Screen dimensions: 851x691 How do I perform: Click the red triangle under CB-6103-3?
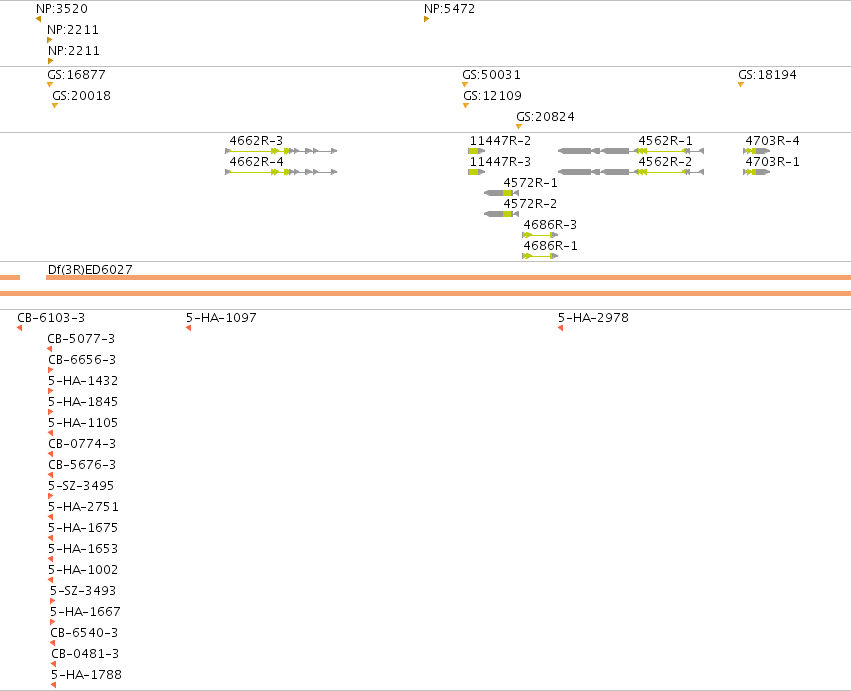coord(20,328)
